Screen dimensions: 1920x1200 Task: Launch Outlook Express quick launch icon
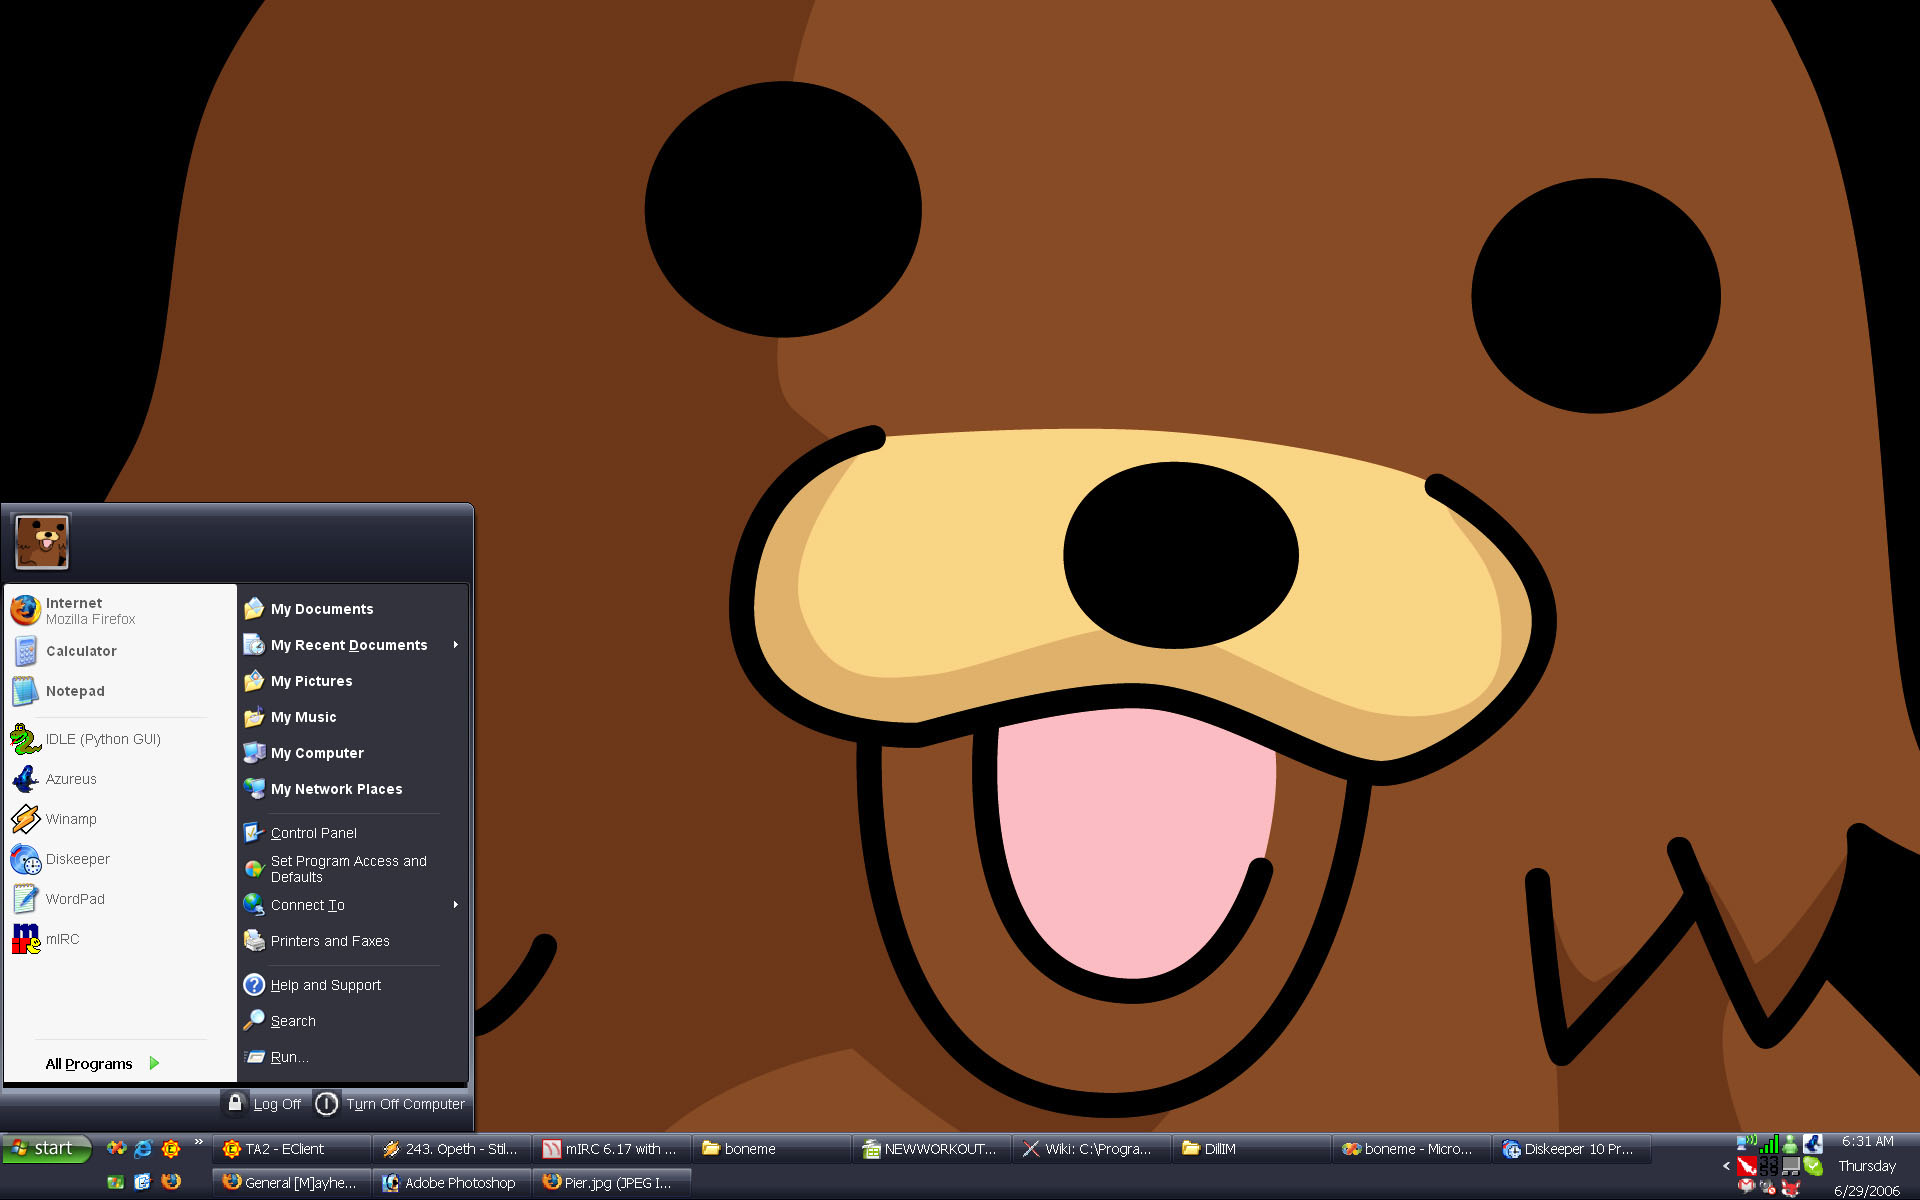click(143, 1182)
